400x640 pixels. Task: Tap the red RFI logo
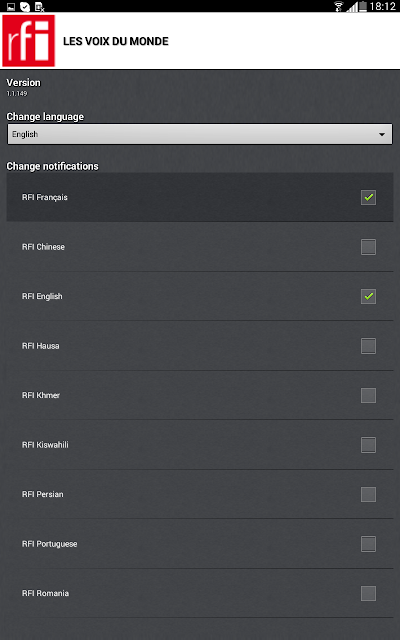coord(29,41)
